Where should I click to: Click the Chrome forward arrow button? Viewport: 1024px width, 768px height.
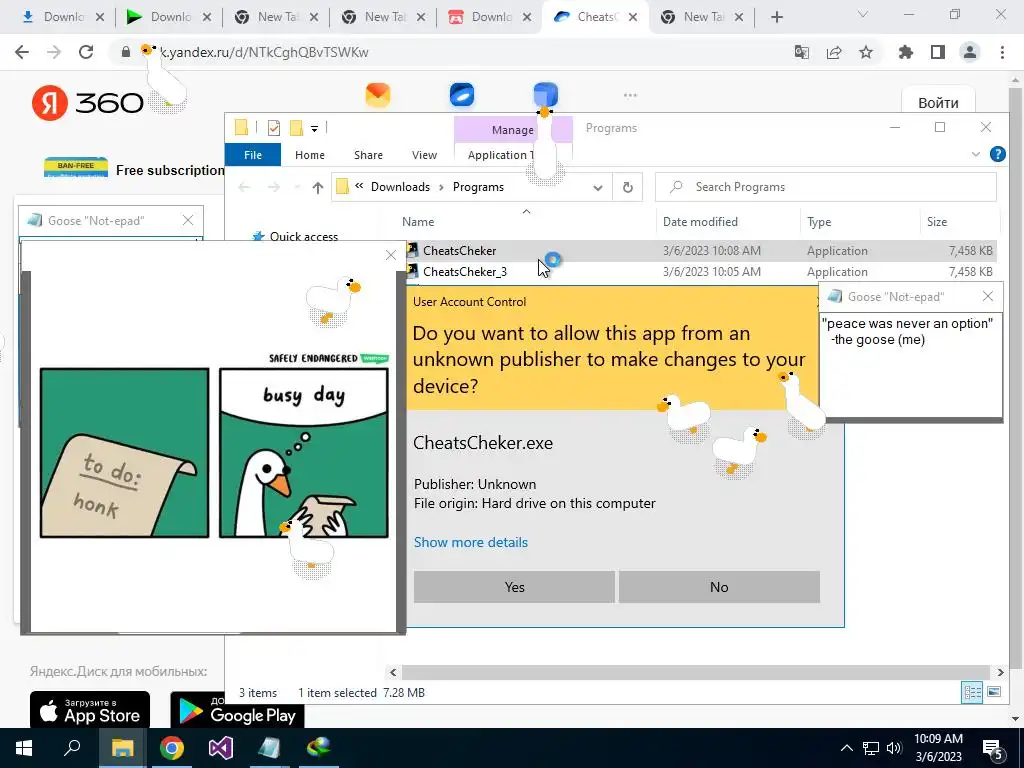pos(54,52)
